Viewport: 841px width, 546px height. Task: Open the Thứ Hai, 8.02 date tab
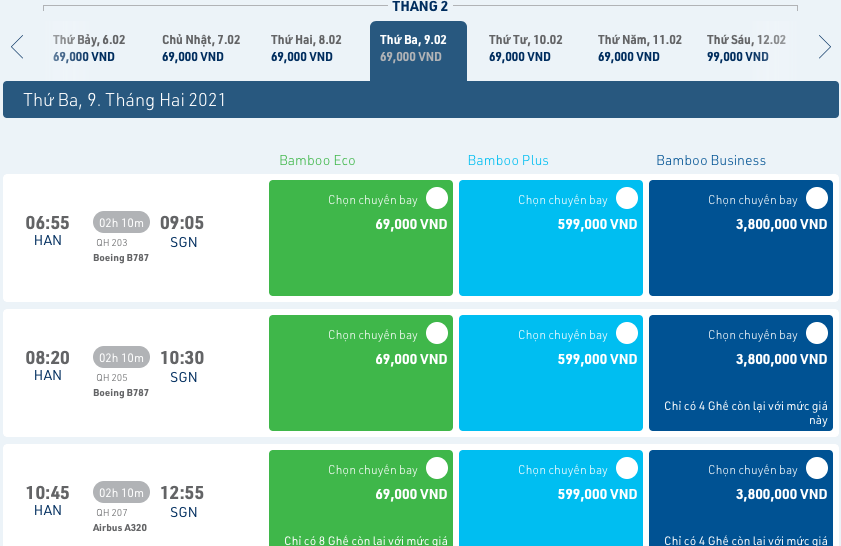[x=306, y=48]
